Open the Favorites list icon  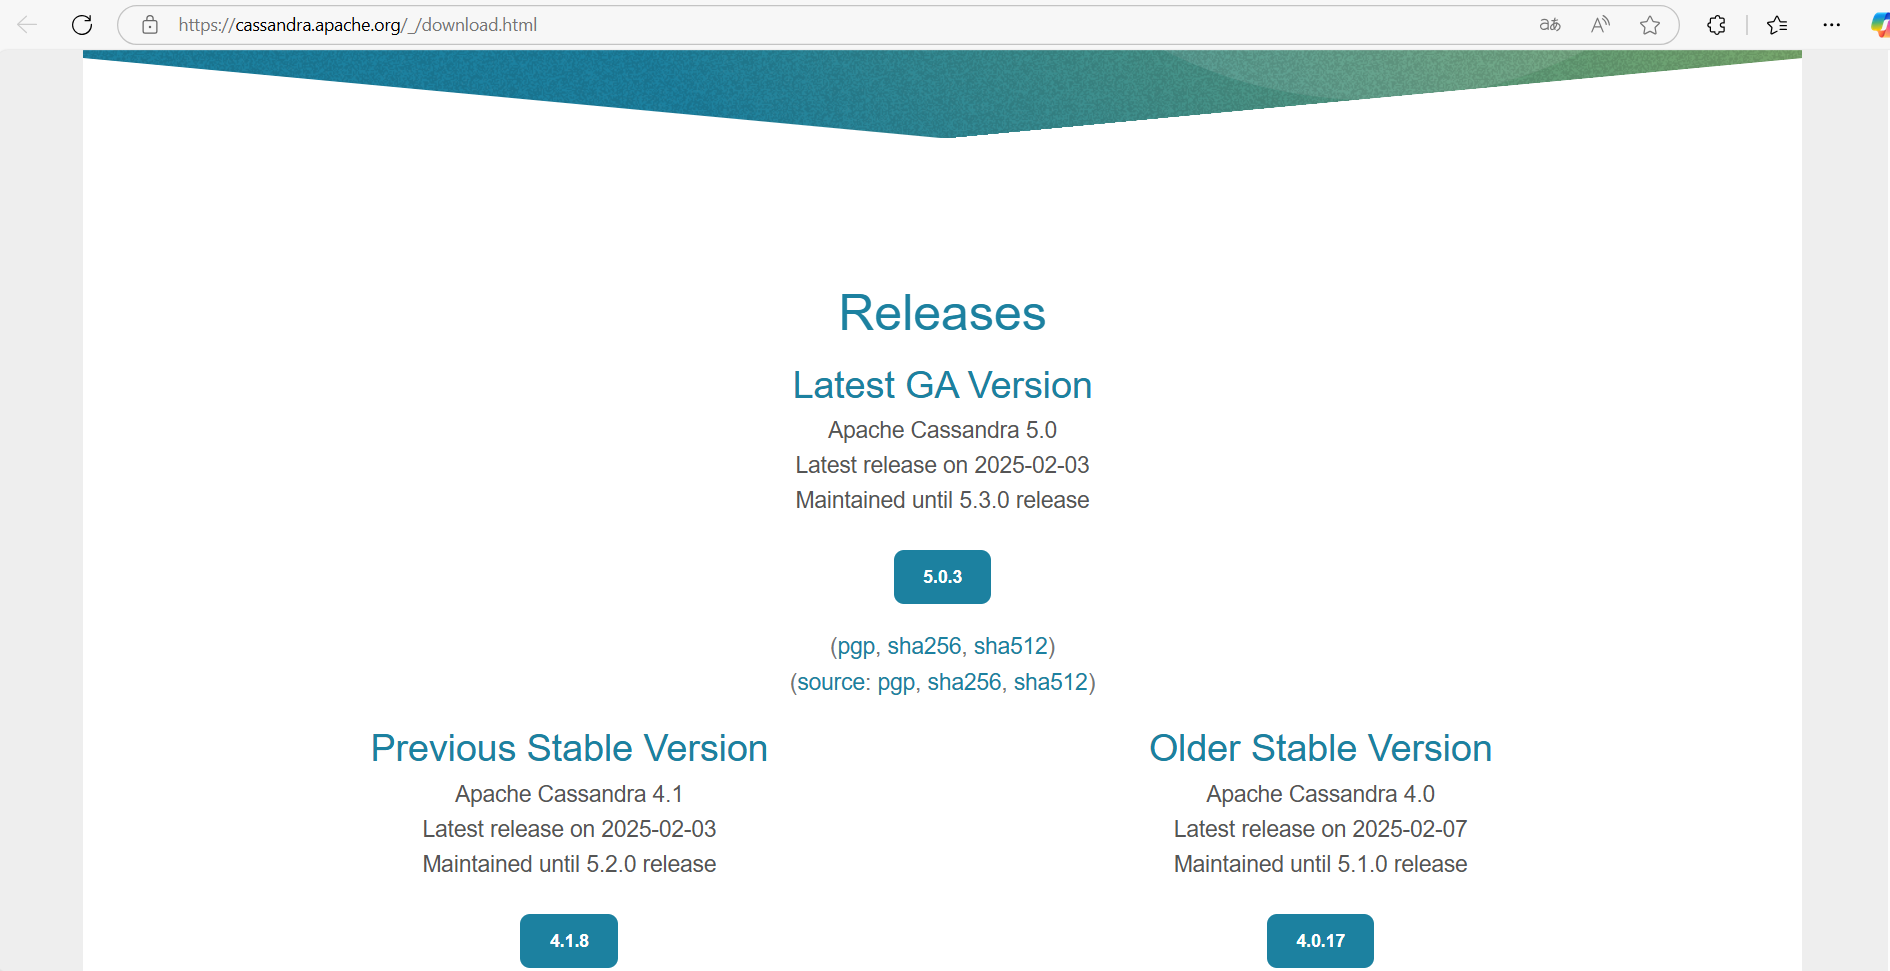pos(1777,25)
